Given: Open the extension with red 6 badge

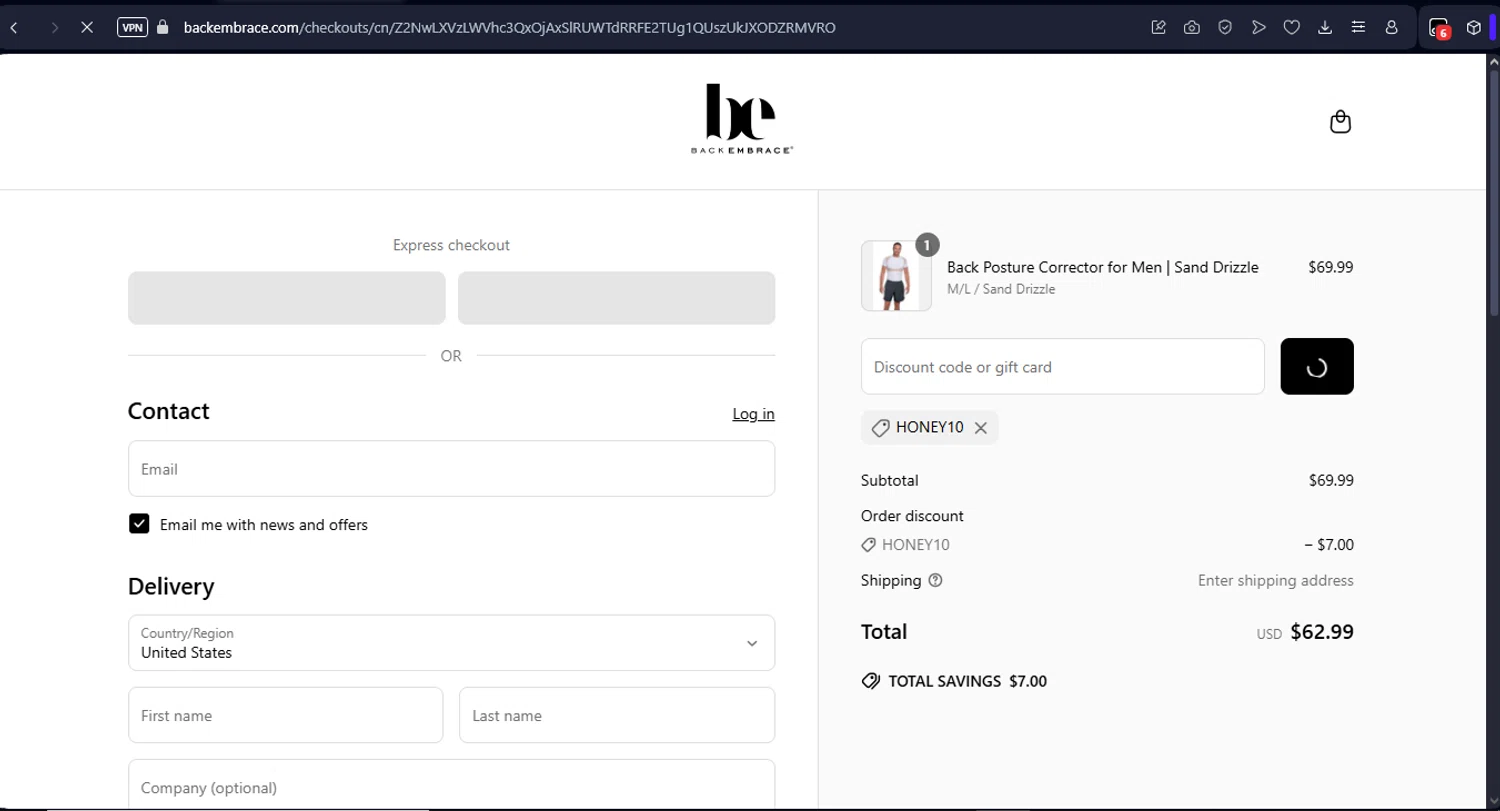Looking at the screenshot, I should pyautogui.click(x=1439, y=28).
